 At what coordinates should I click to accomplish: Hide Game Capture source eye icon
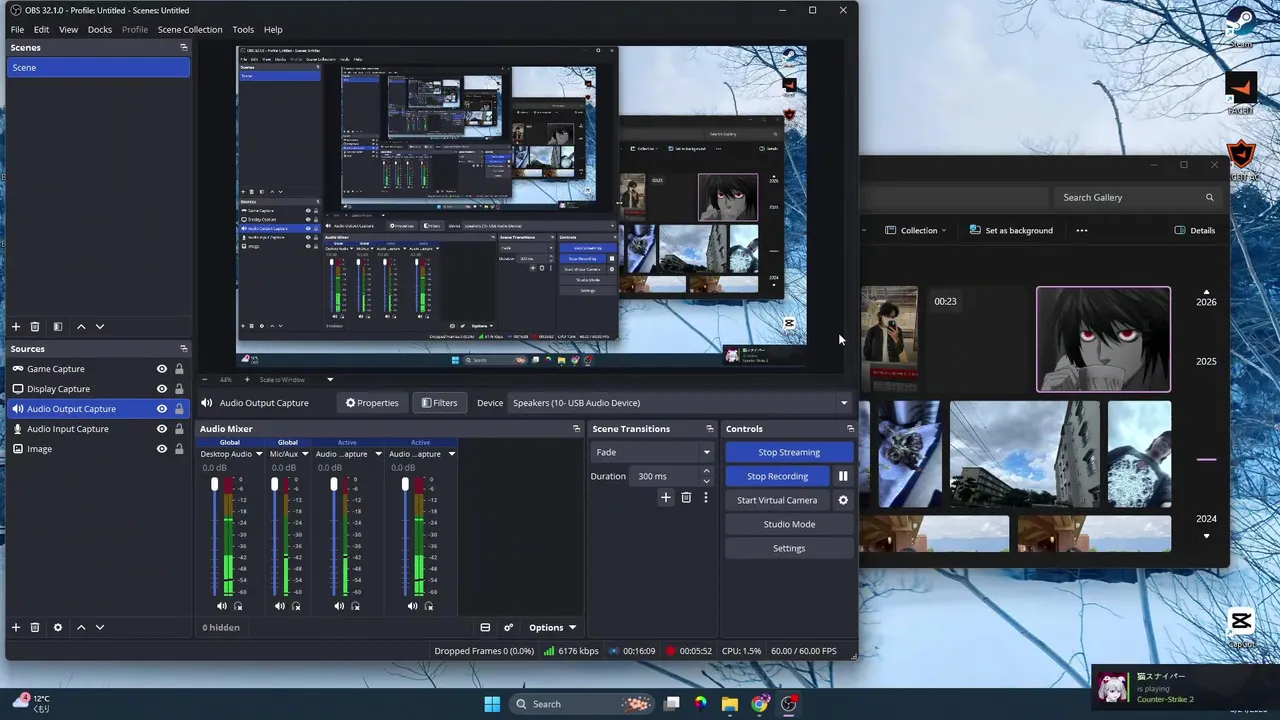coord(162,369)
